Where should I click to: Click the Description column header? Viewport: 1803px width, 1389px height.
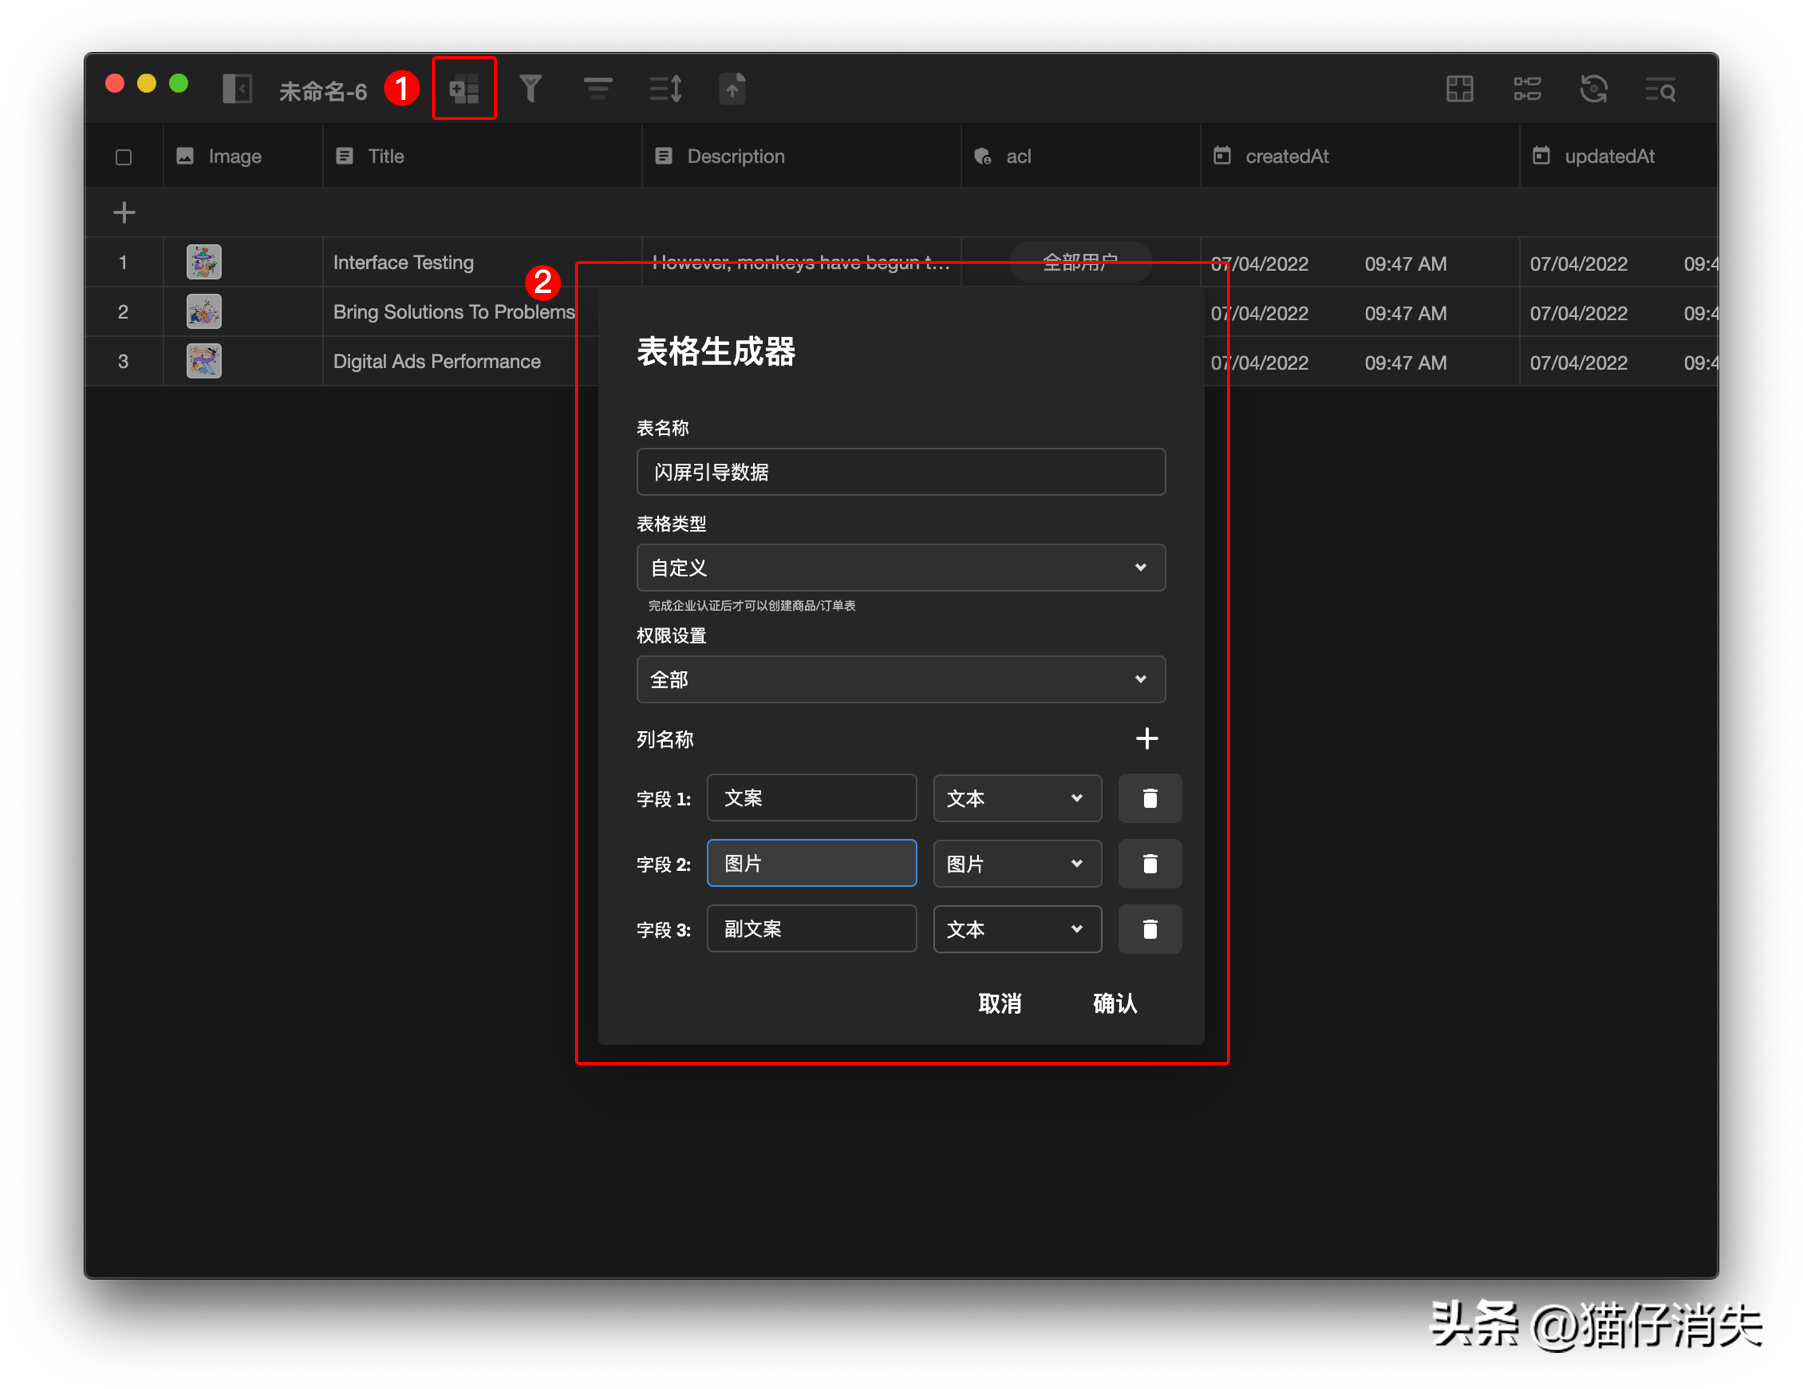800,156
